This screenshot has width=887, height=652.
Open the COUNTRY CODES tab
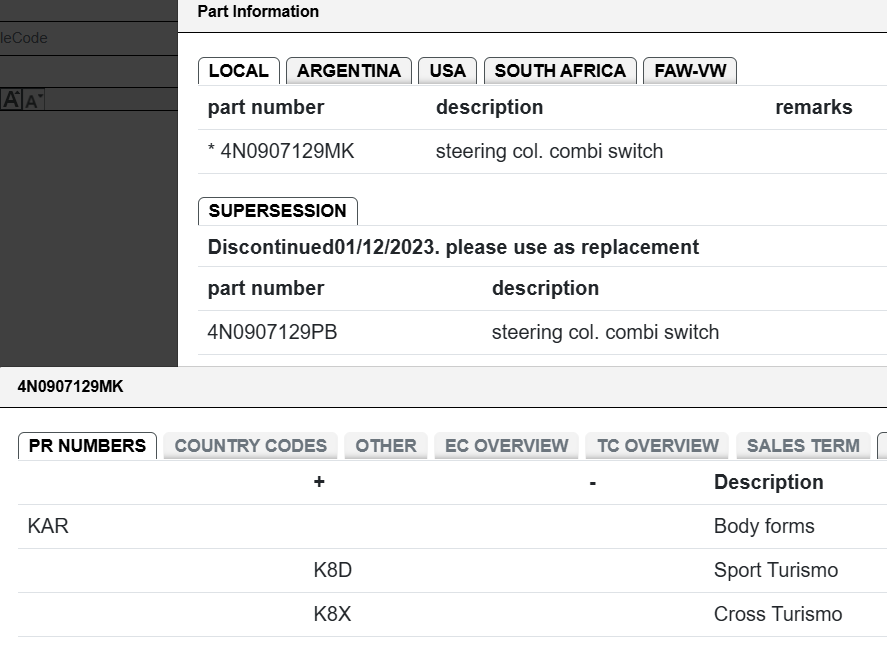point(251,446)
